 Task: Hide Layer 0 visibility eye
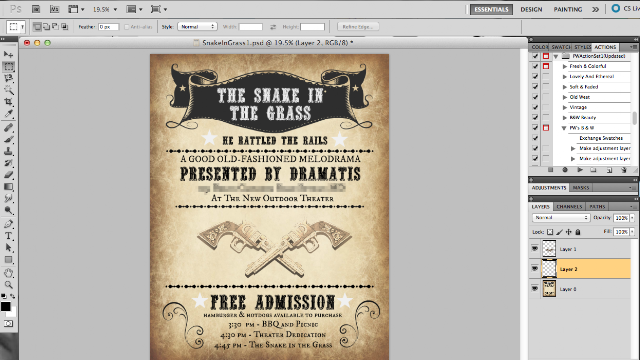click(535, 289)
